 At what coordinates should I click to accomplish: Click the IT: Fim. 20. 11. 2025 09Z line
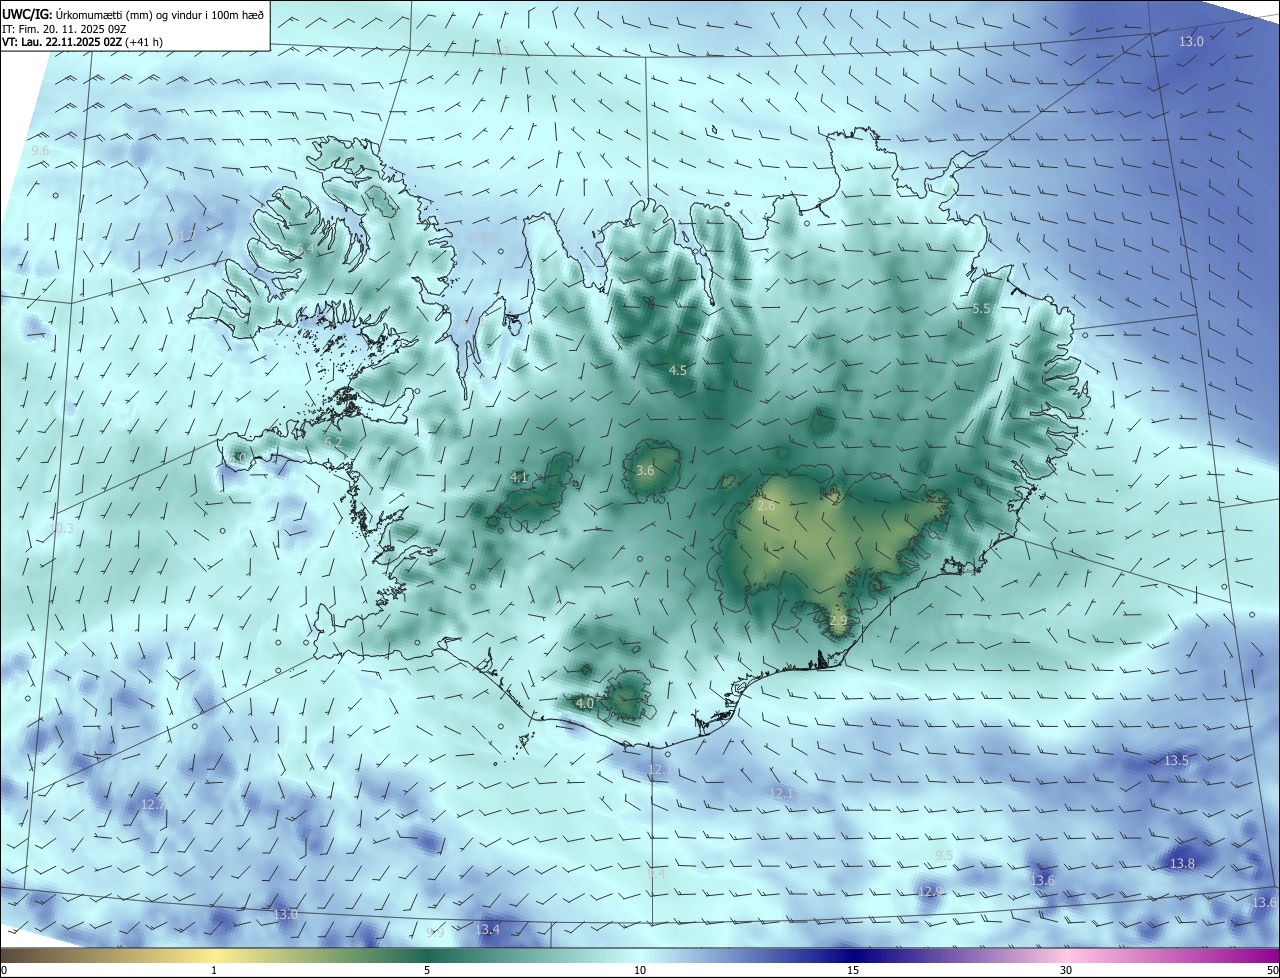[x=63, y=29]
